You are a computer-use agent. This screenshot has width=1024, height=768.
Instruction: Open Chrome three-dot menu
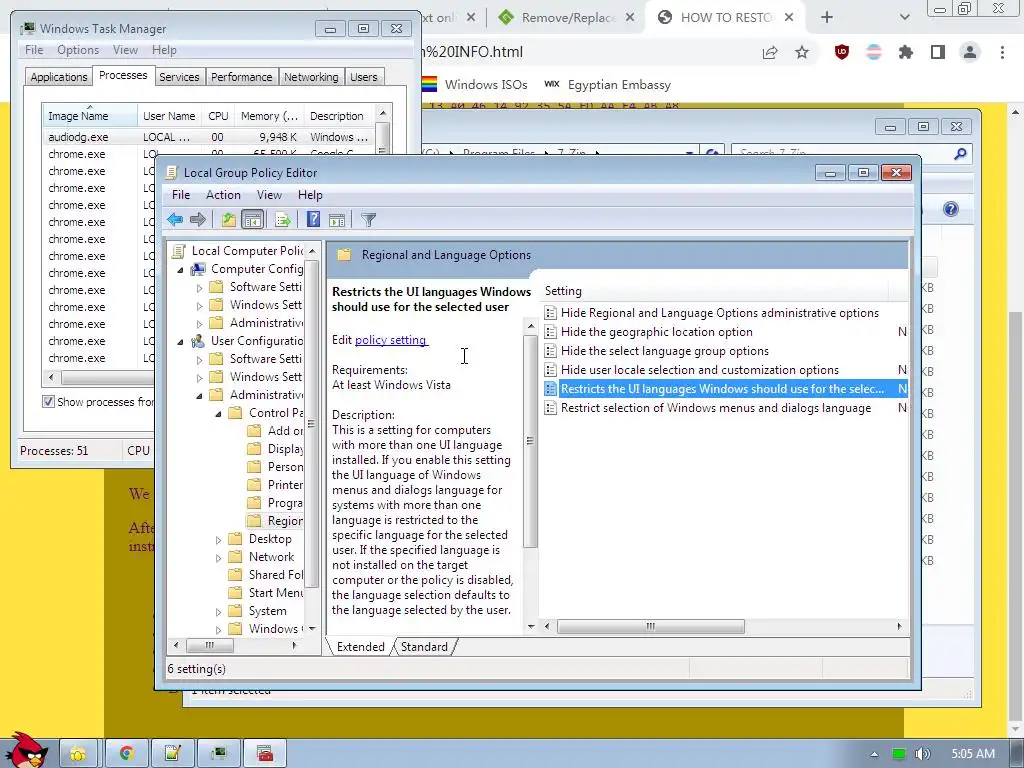(x=1002, y=52)
